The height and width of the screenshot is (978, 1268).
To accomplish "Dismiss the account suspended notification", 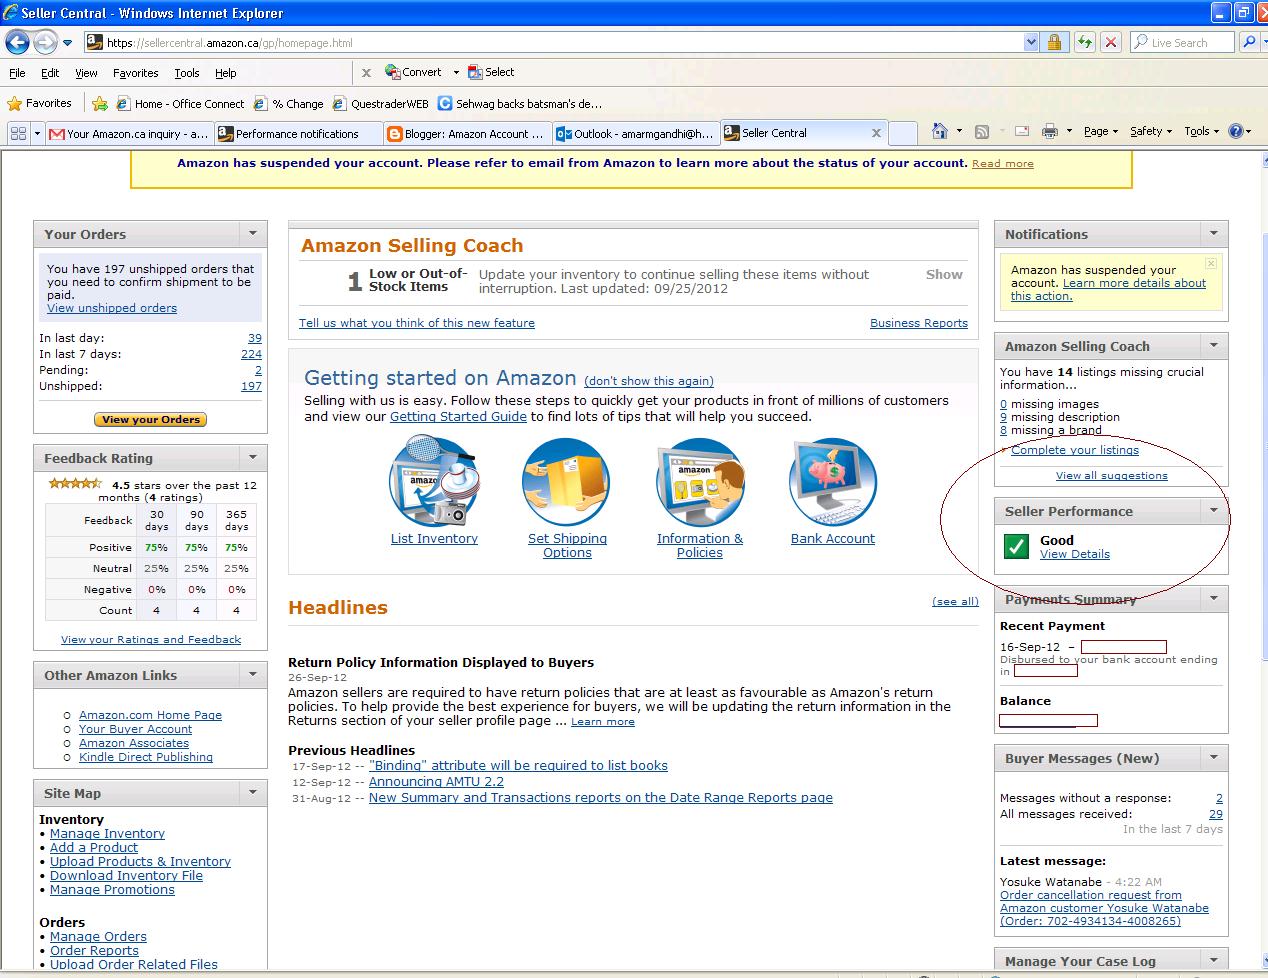I will point(1210,263).
